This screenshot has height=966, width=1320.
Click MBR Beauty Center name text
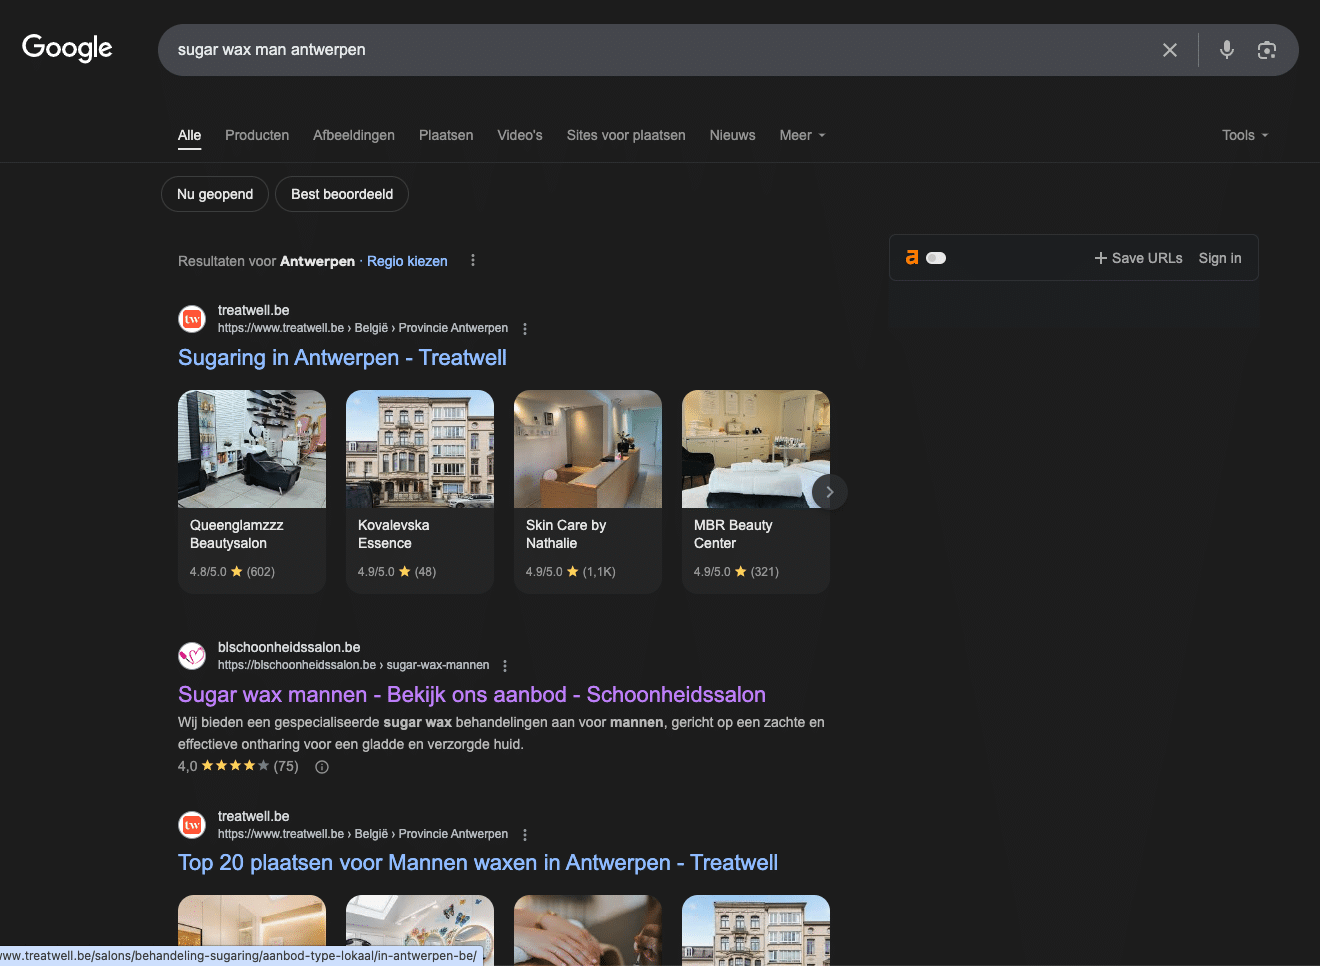(733, 534)
